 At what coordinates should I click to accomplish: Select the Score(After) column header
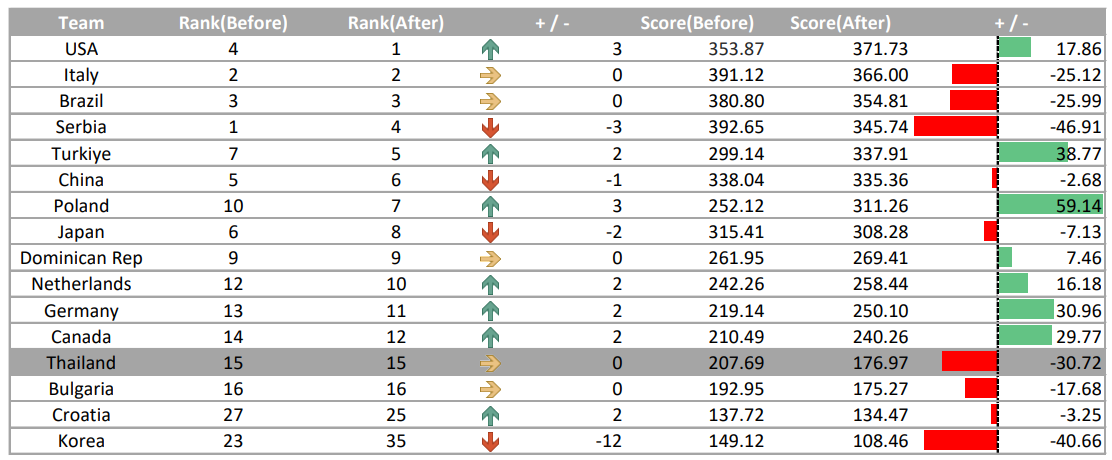[x=840, y=23]
